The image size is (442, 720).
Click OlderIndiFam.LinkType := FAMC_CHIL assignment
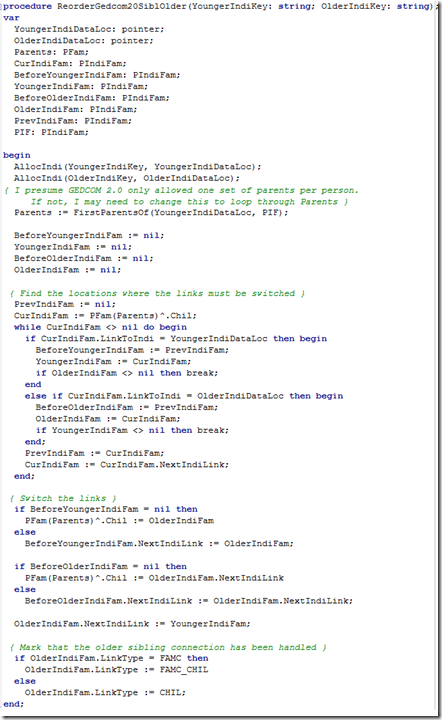tap(116, 670)
